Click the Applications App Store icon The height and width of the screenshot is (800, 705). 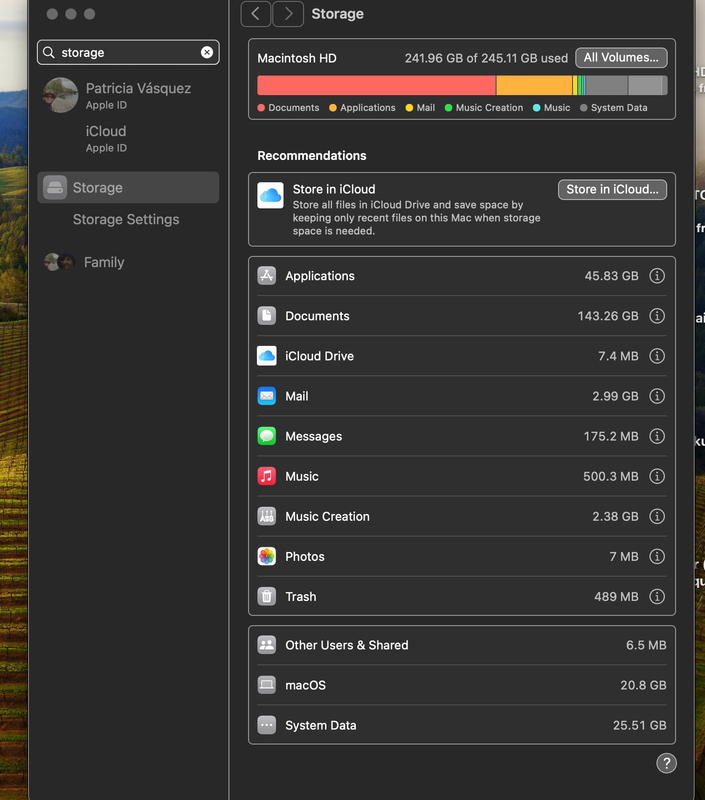coord(267,276)
